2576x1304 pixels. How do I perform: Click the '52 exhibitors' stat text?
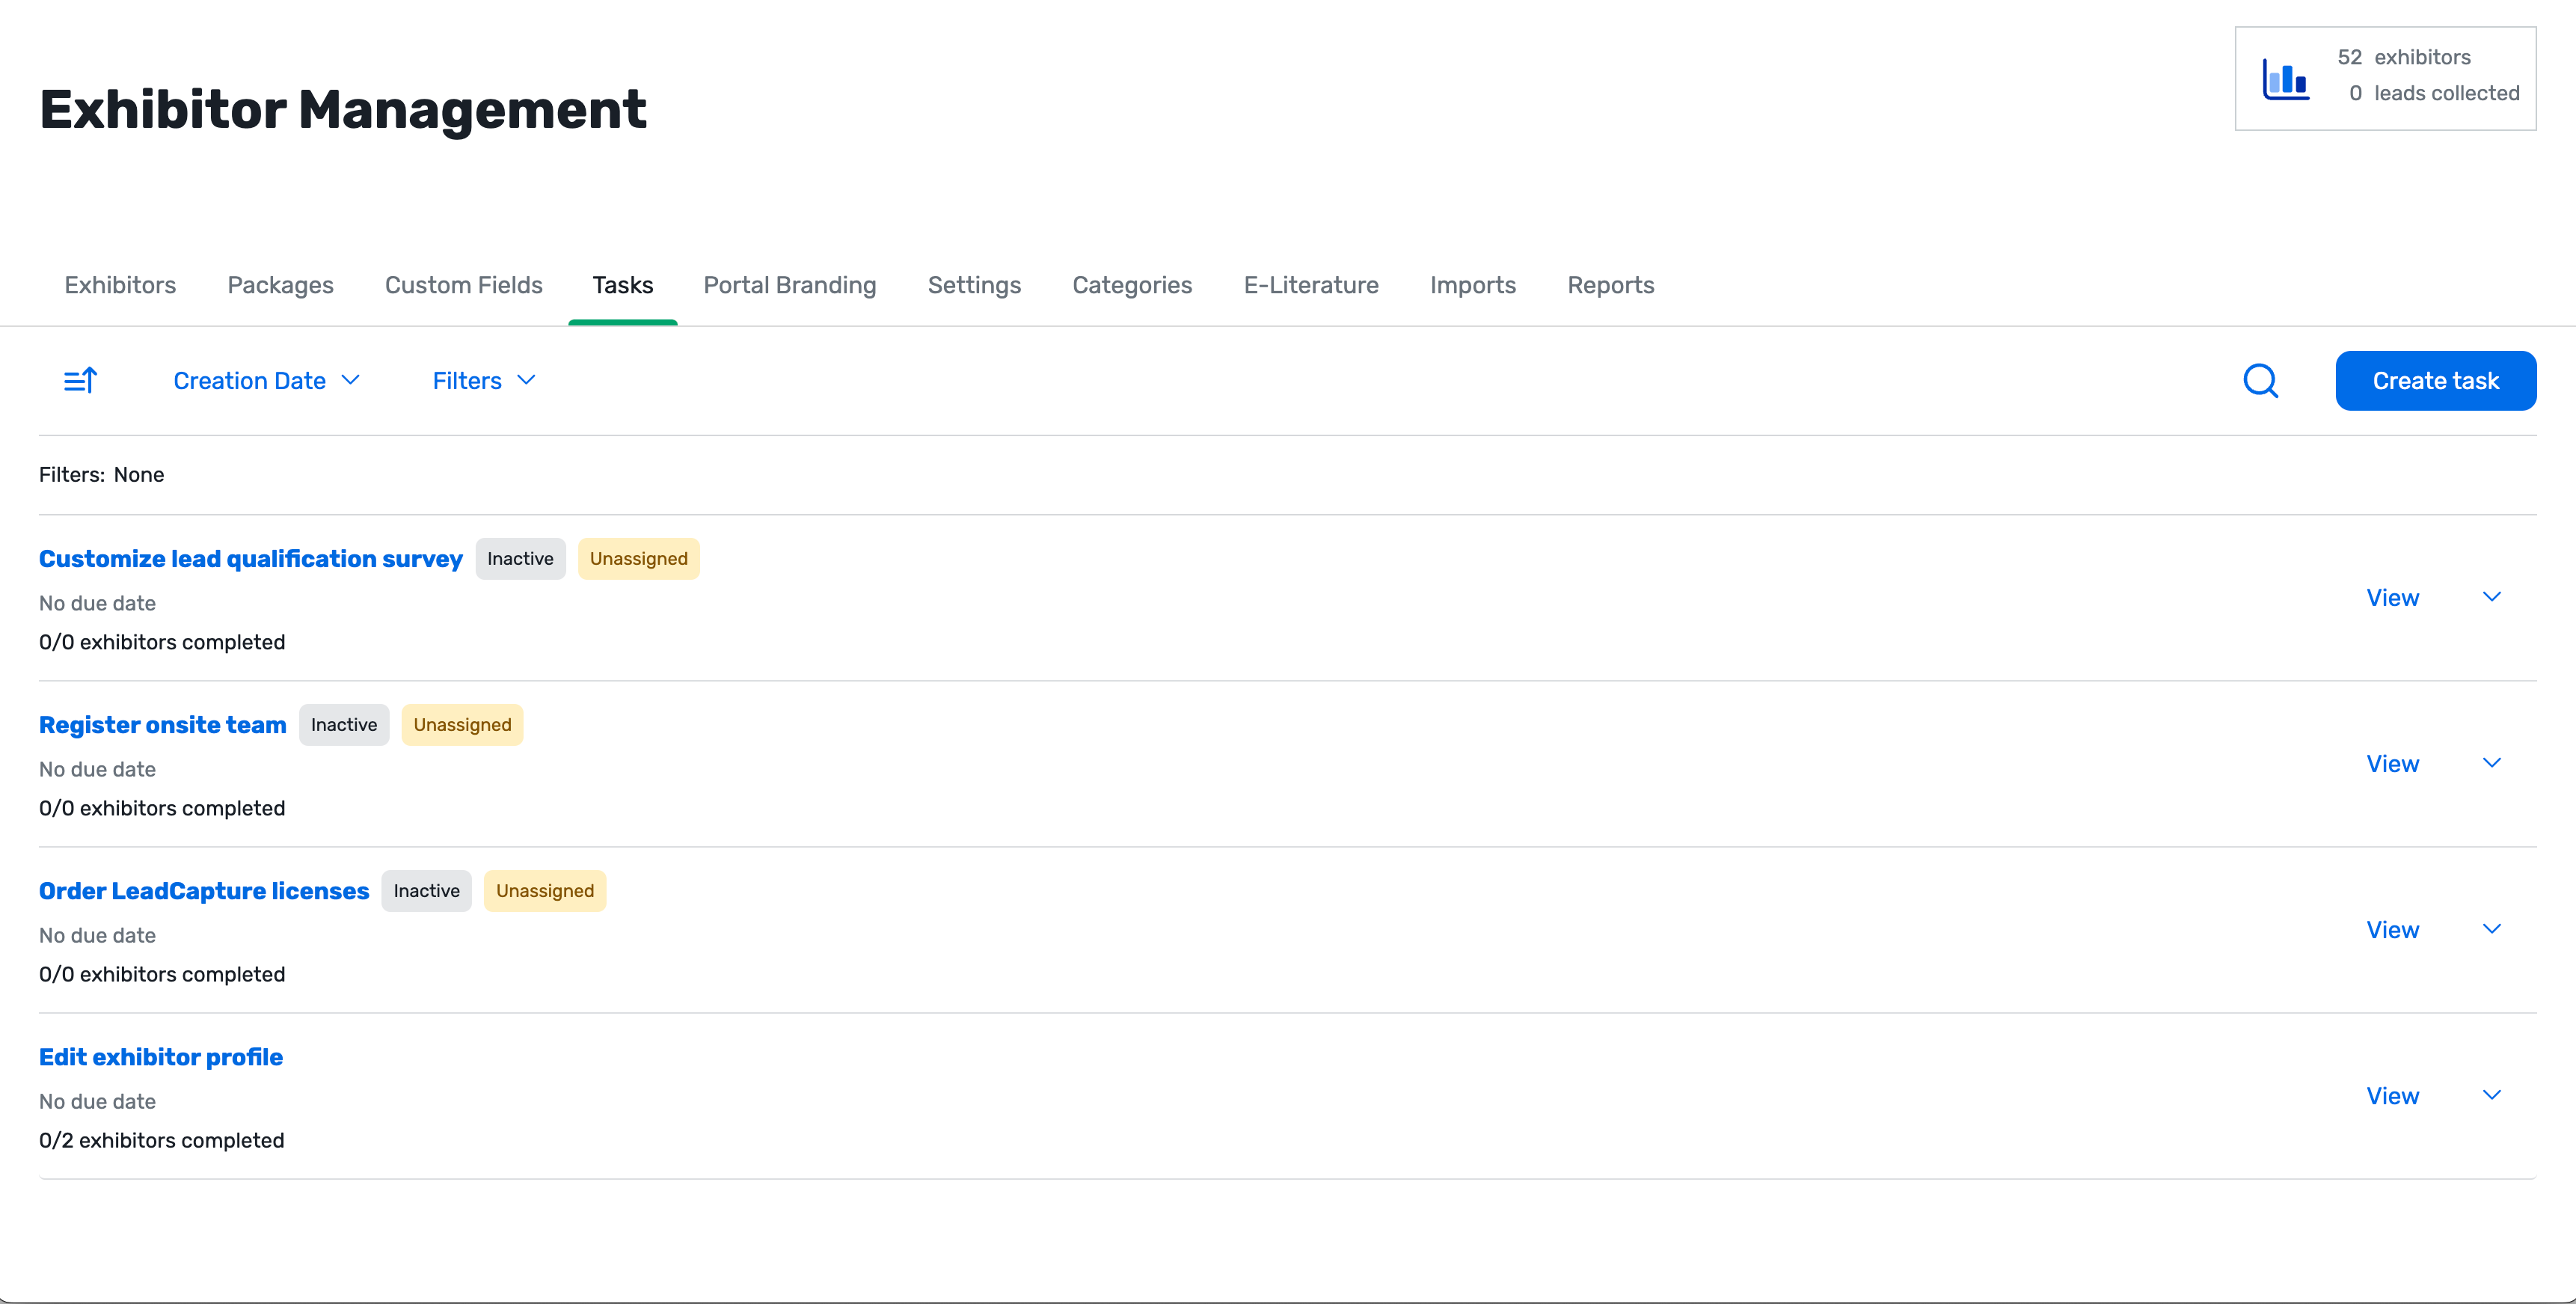2404,57
